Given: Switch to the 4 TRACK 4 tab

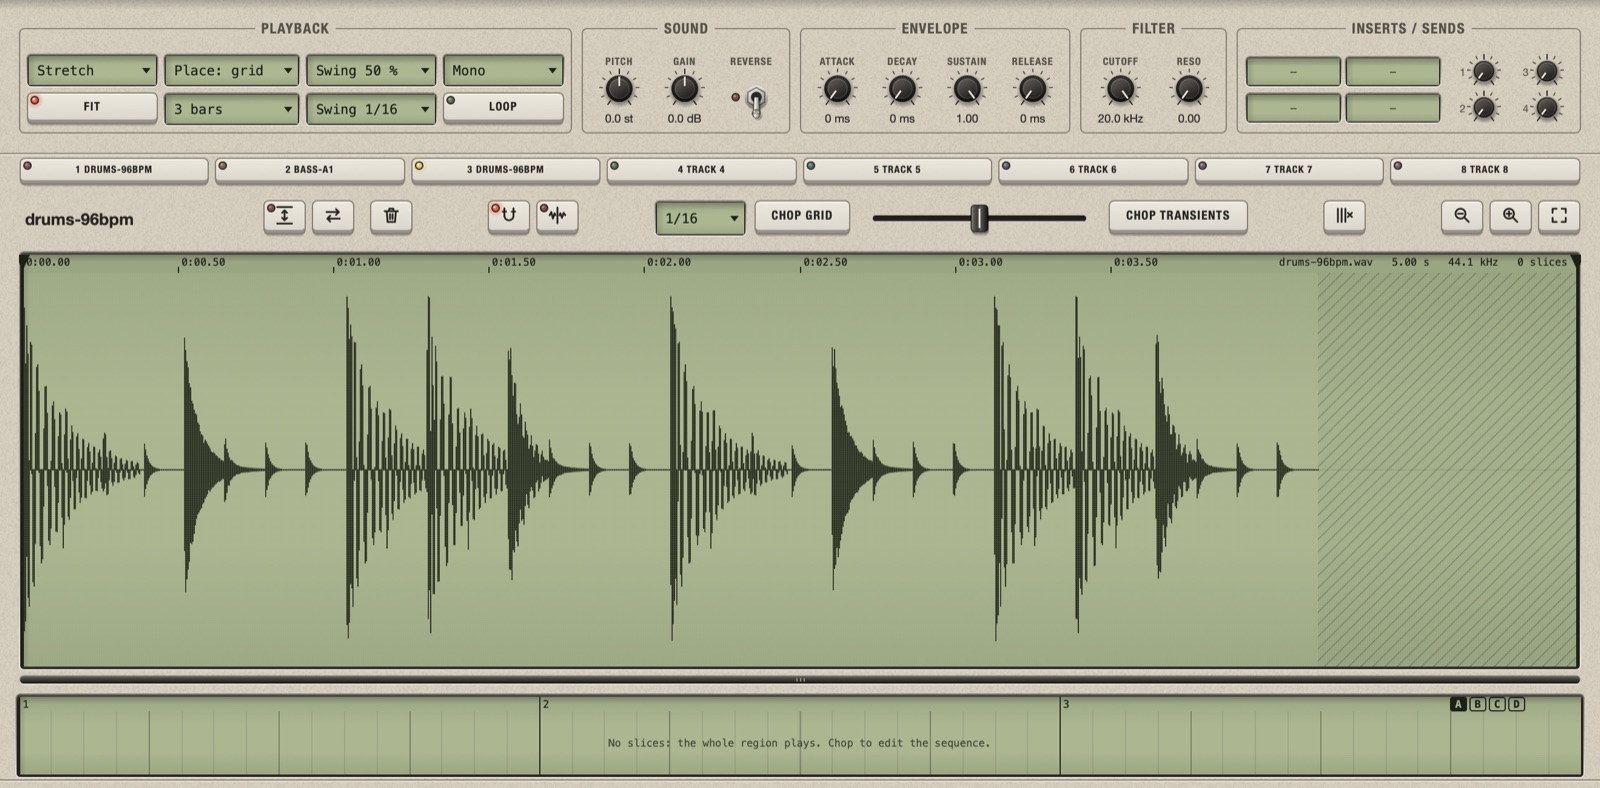Looking at the screenshot, I should 701,170.
